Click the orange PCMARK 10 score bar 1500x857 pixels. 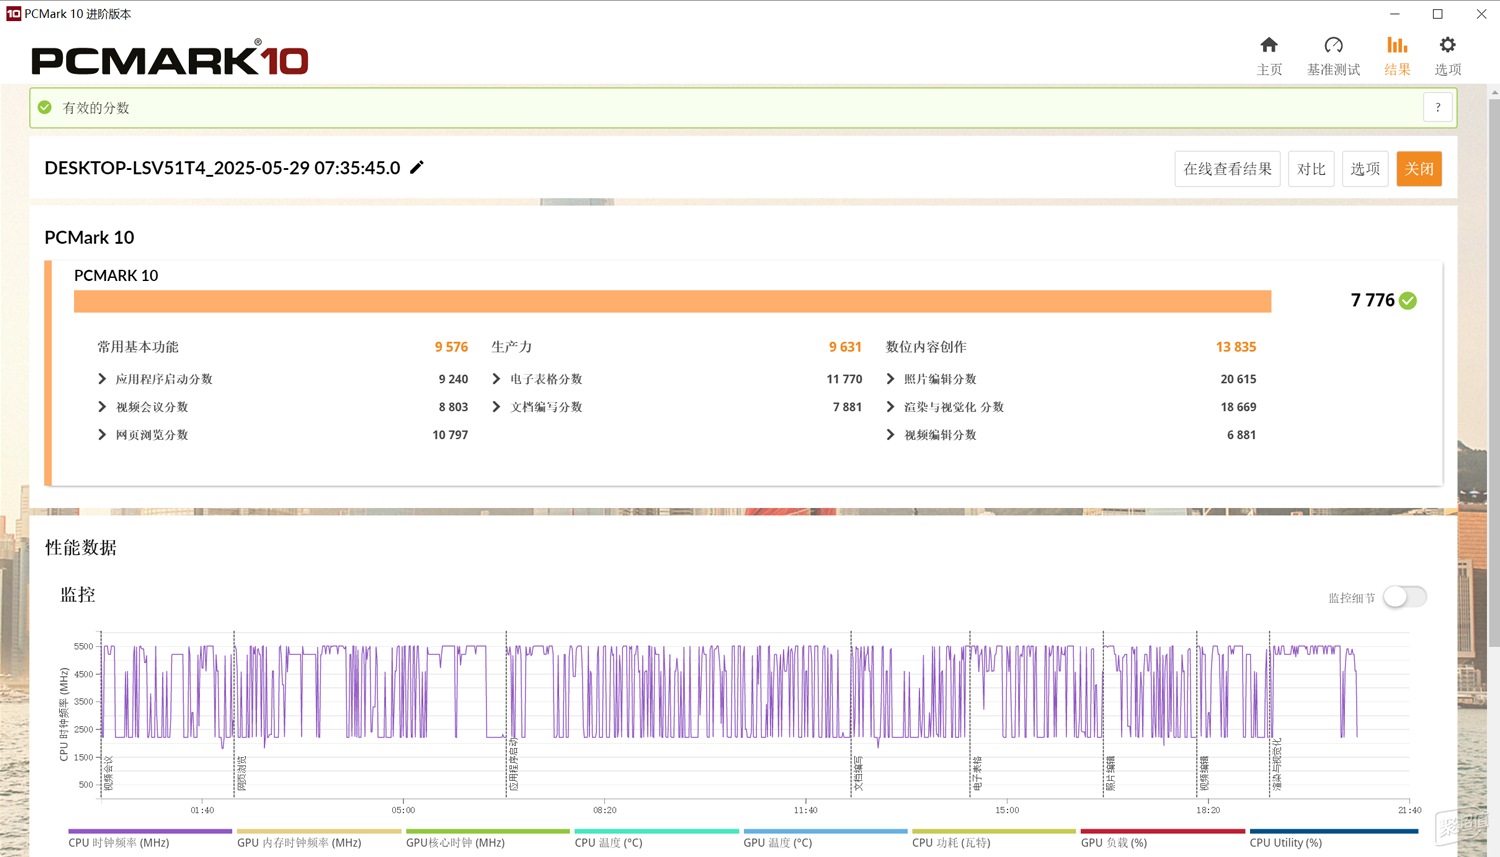[672, 301]
